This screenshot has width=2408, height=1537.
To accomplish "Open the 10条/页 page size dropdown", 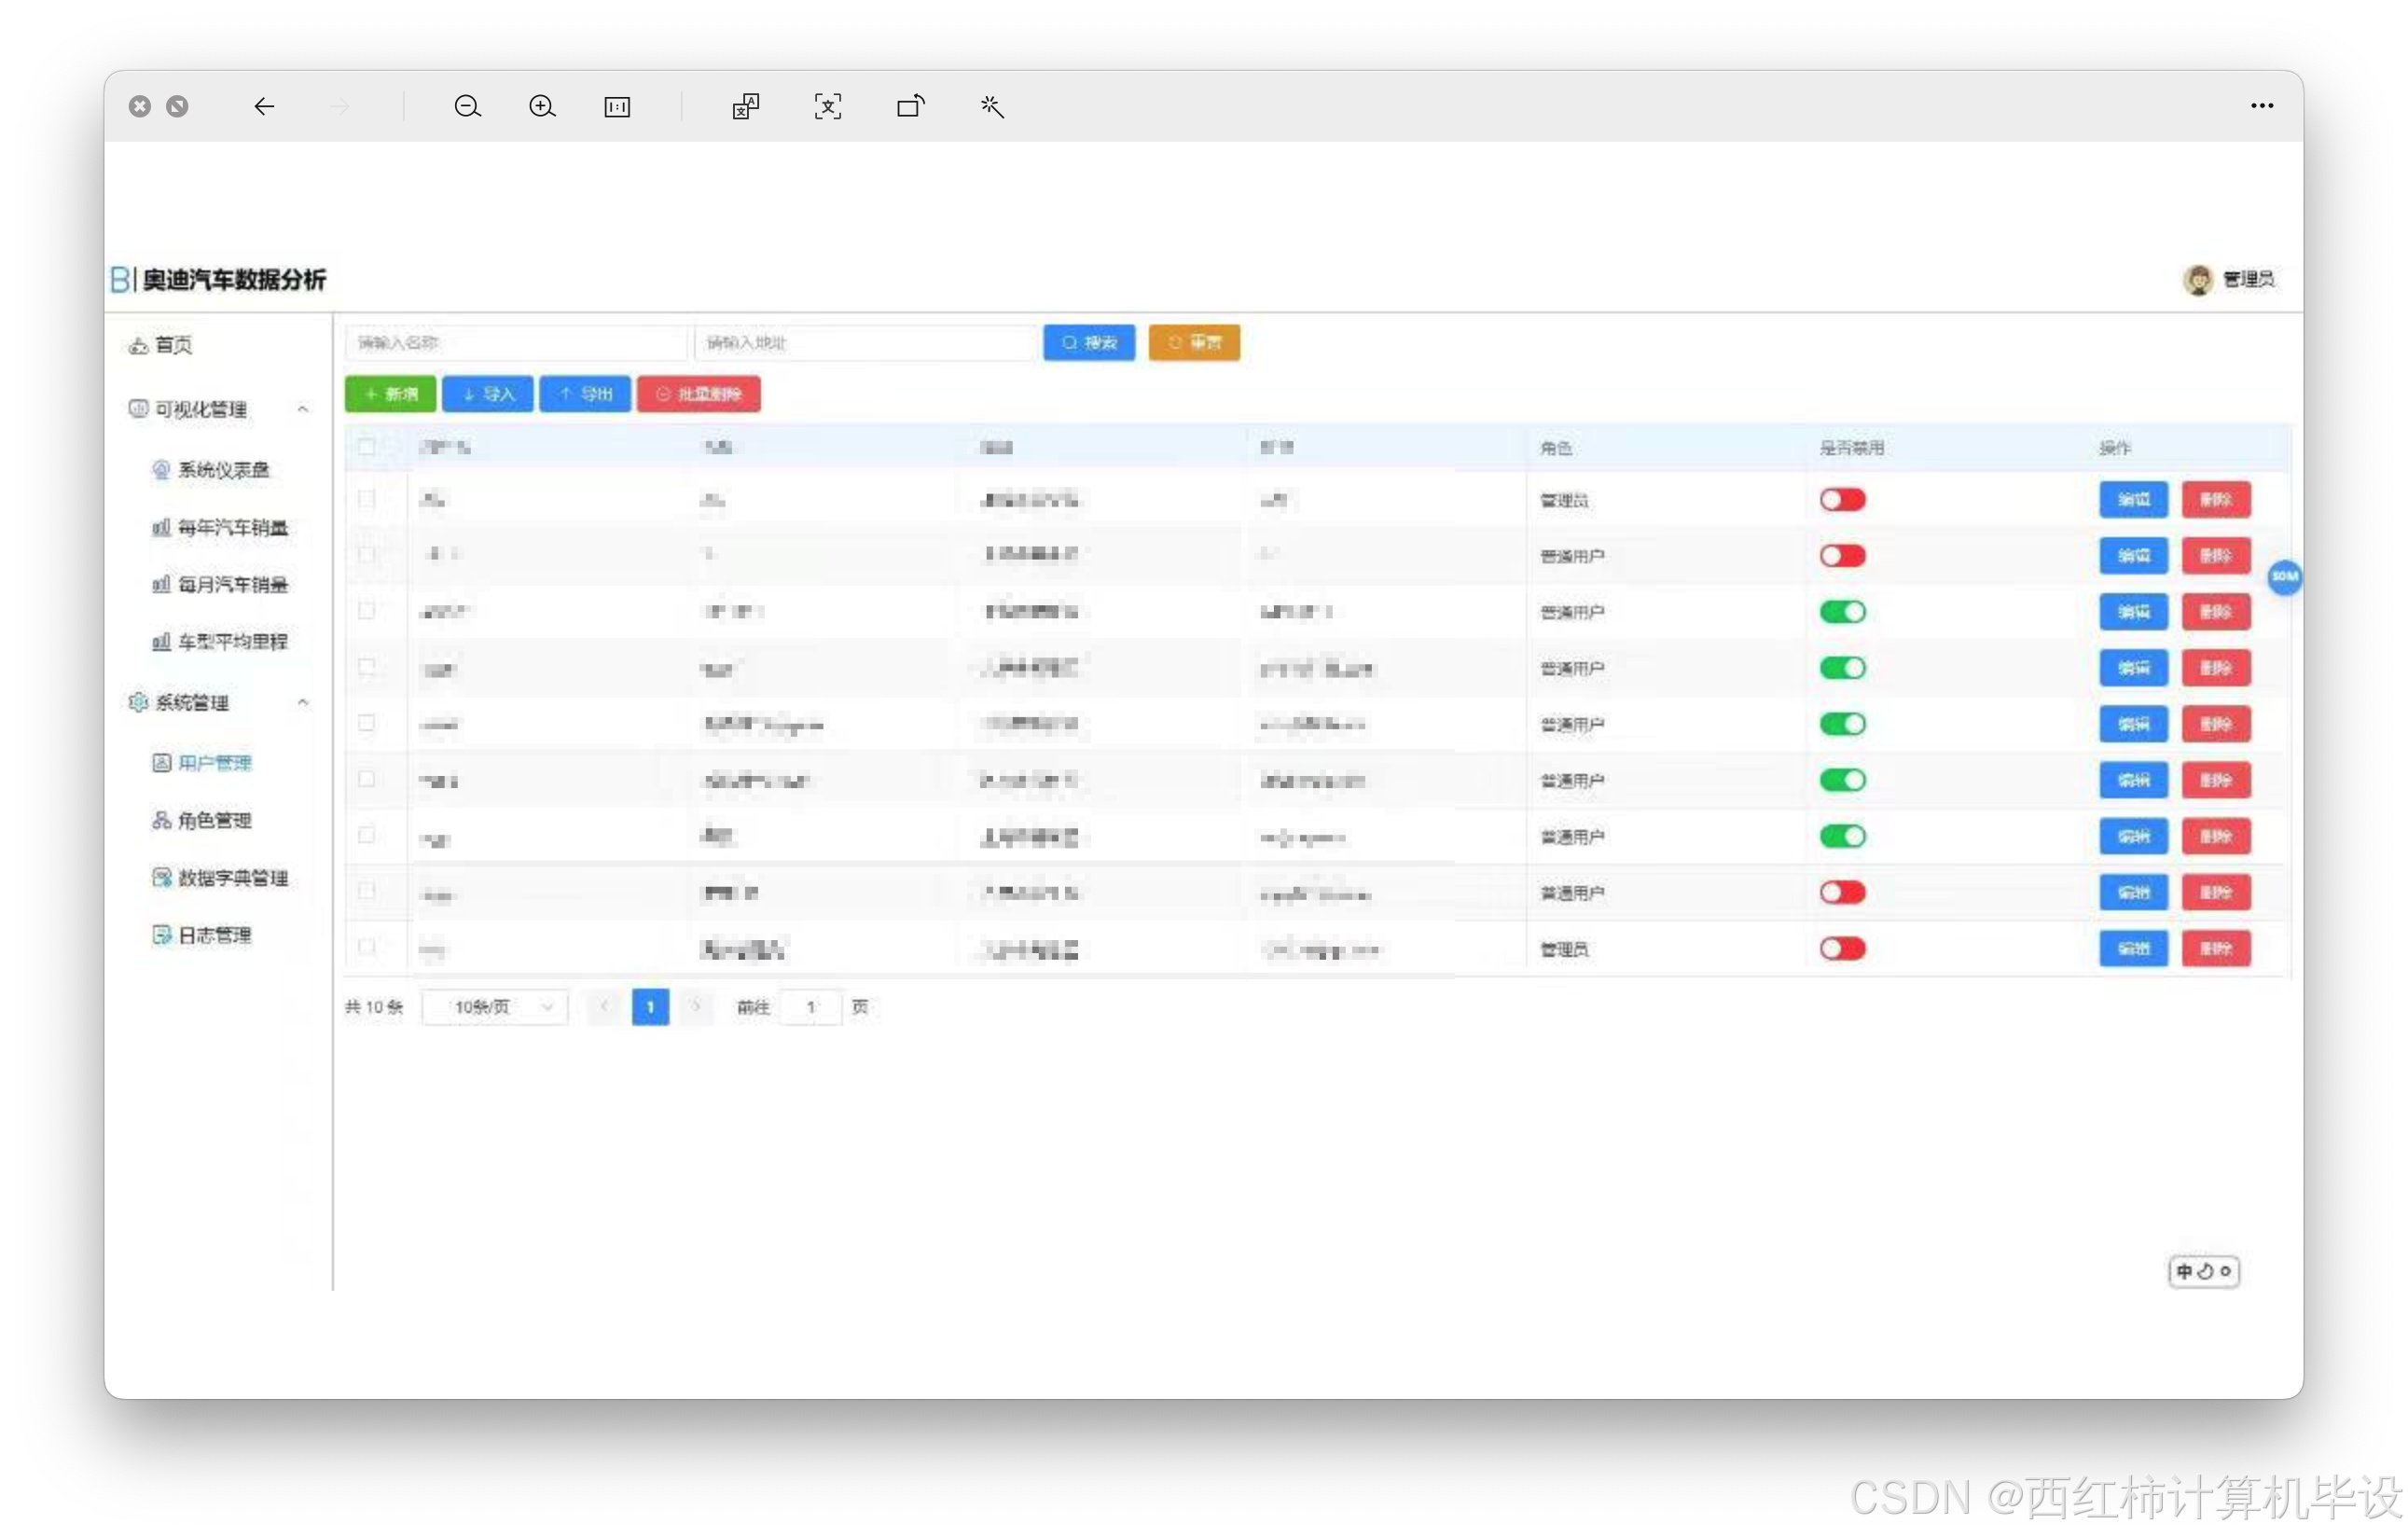I will 494,1008.
